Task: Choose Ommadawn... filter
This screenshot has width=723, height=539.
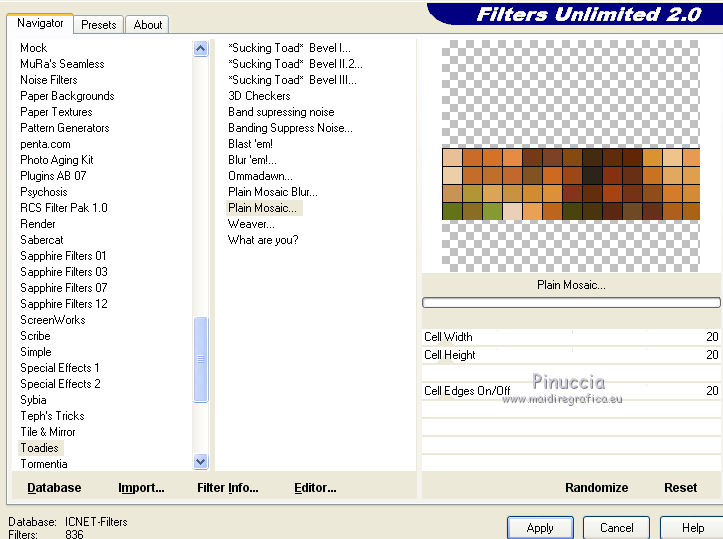Action: click(x=260, y=176)
